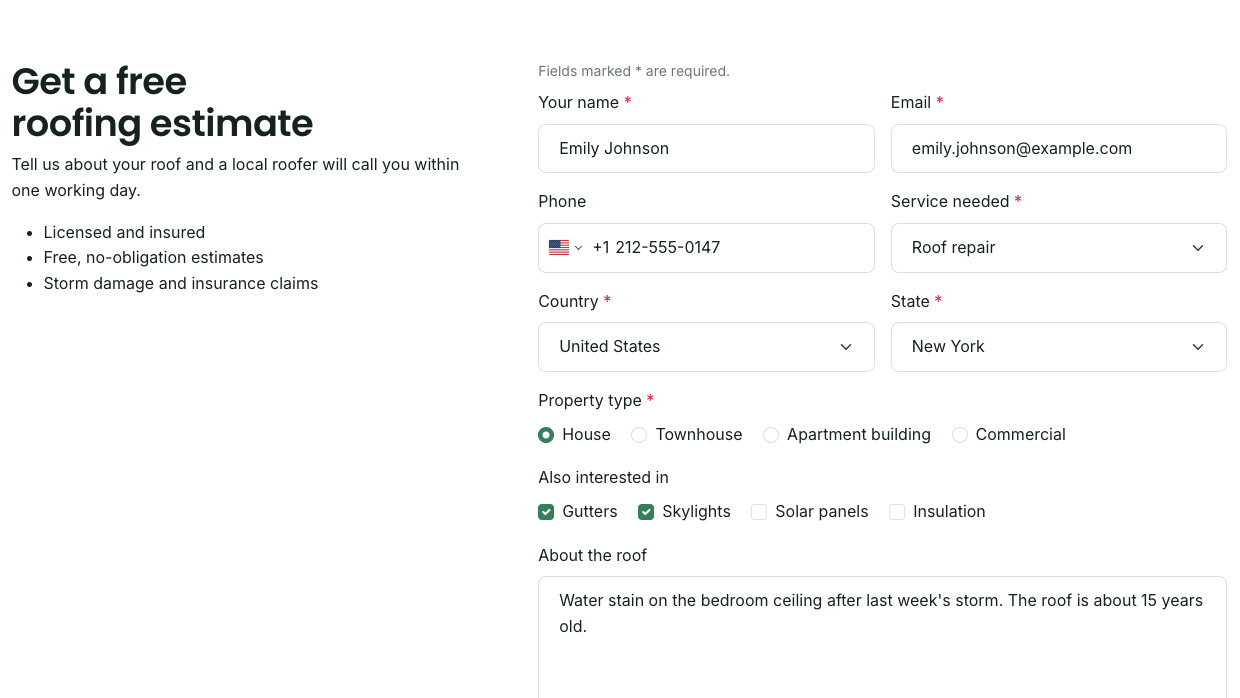Click the Country dropdown chevron arrow
The height and width of the screenshot is (698, 1240).
point(846,347)
